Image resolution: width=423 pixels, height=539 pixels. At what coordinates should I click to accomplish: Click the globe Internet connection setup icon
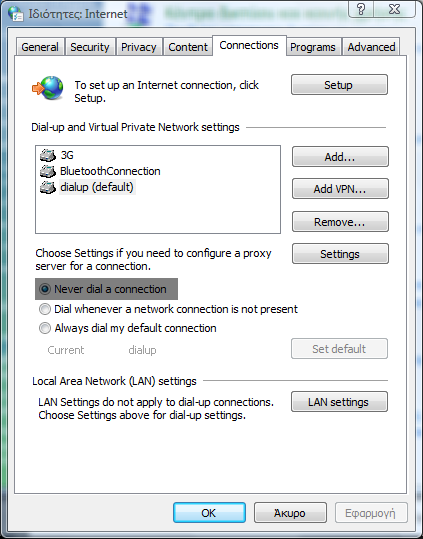pos(48,88)
